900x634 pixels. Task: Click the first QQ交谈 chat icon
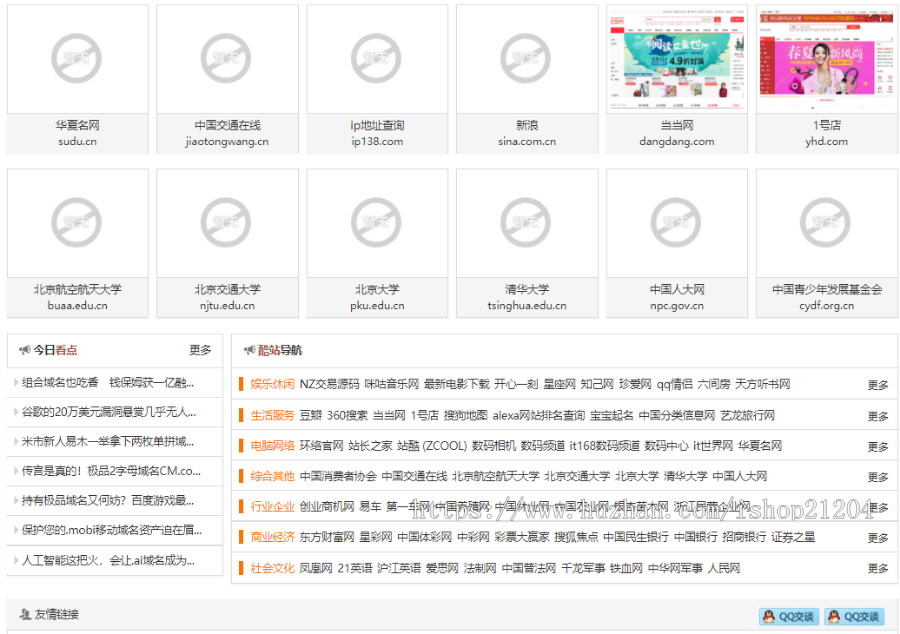789,616
